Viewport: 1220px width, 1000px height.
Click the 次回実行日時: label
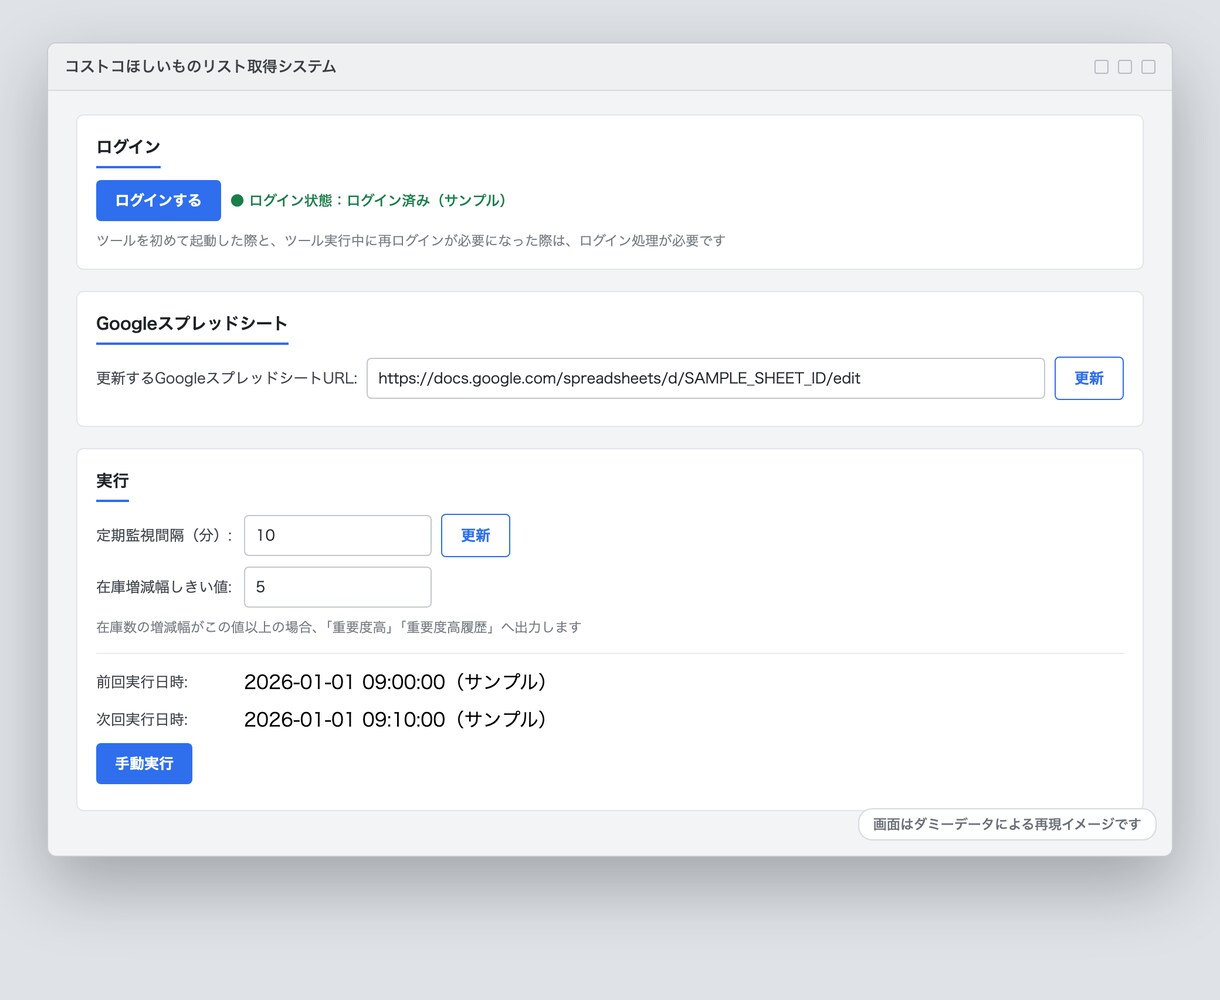click(x=142, y=719)
